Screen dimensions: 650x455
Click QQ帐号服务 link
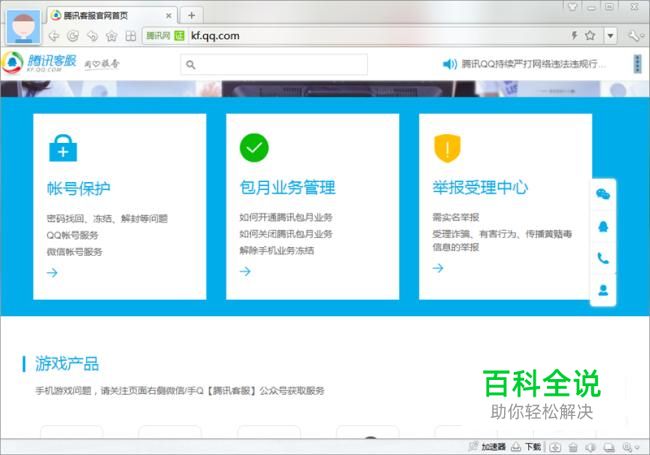coord(72,235)
